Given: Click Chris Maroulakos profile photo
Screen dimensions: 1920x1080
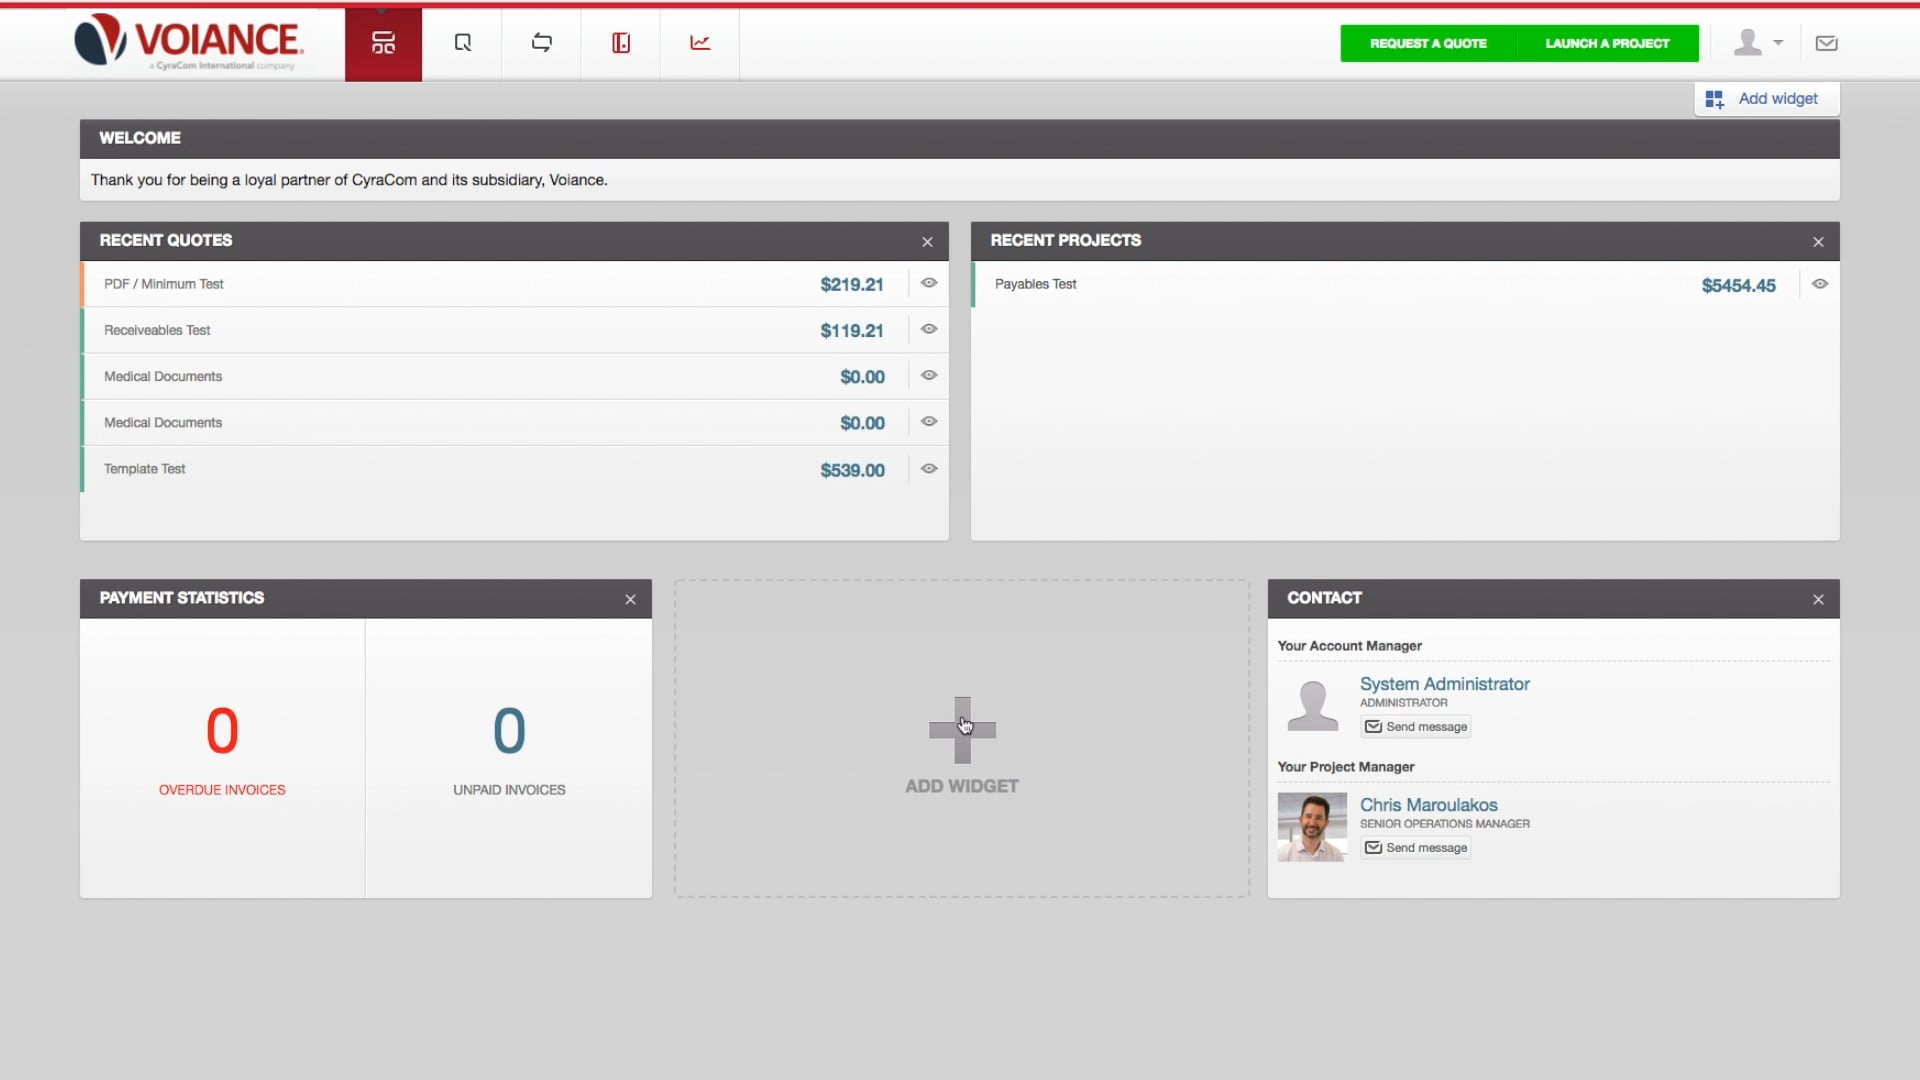Looking at the screenshot, I should pos(1312,827).
